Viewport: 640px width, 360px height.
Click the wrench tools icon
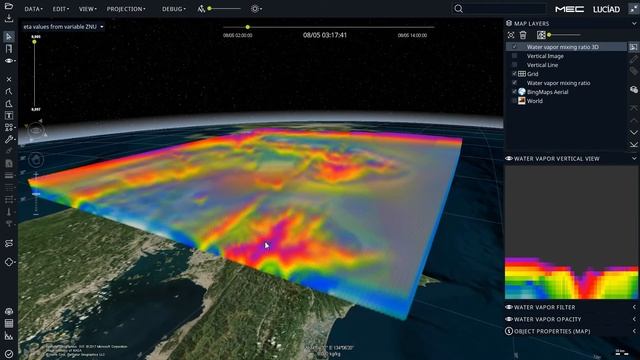click(x=9, y=140)
